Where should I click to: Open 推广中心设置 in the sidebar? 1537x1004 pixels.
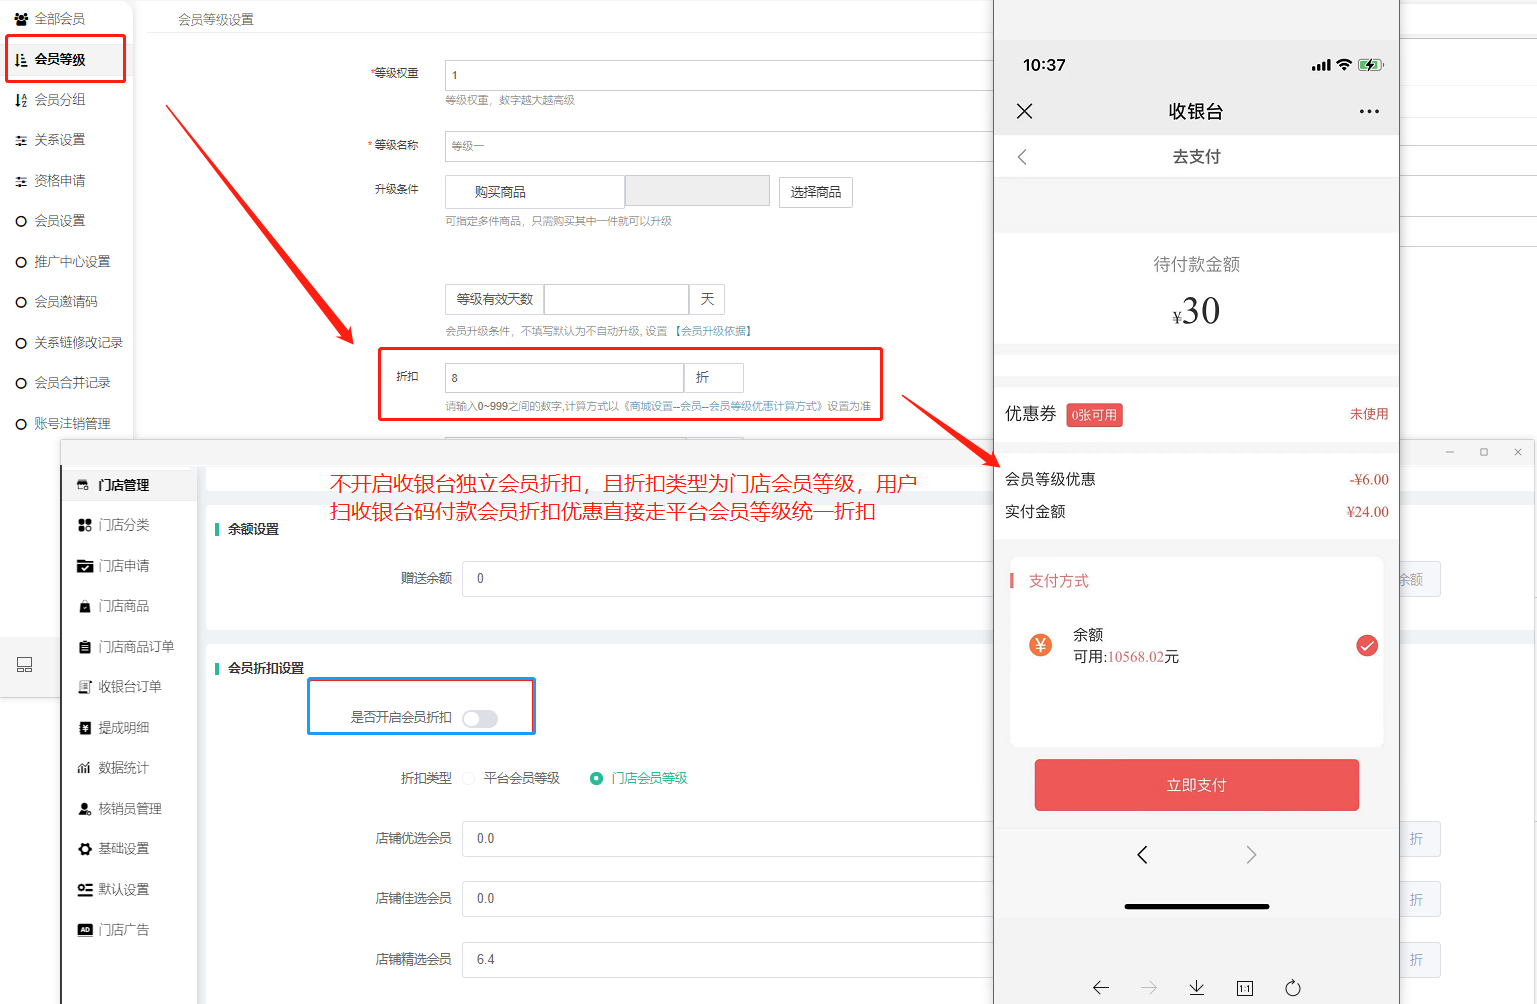(72, 262)
